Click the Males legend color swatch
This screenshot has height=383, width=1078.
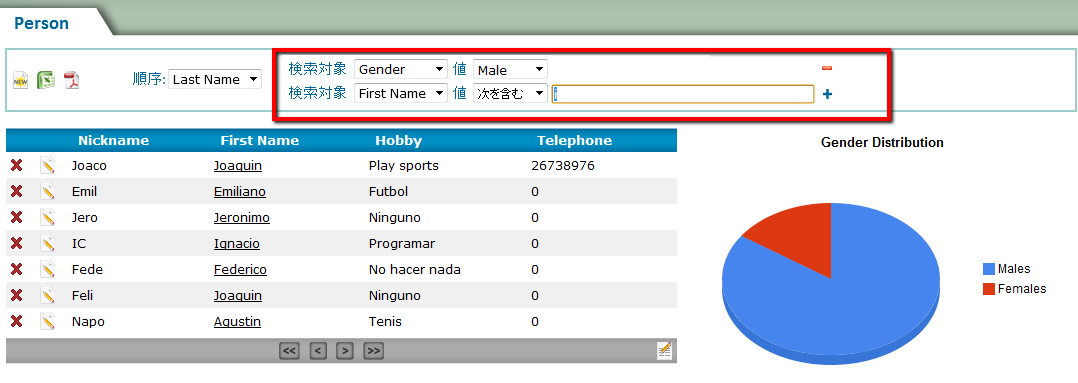pos(989,269)
